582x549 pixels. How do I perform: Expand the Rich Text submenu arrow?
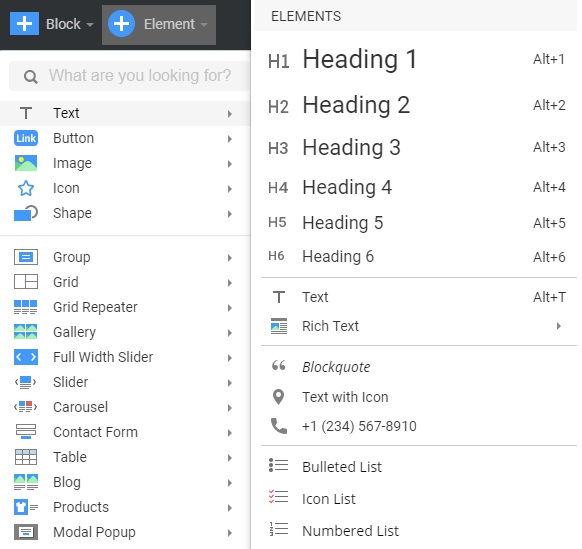click(559, 326)
